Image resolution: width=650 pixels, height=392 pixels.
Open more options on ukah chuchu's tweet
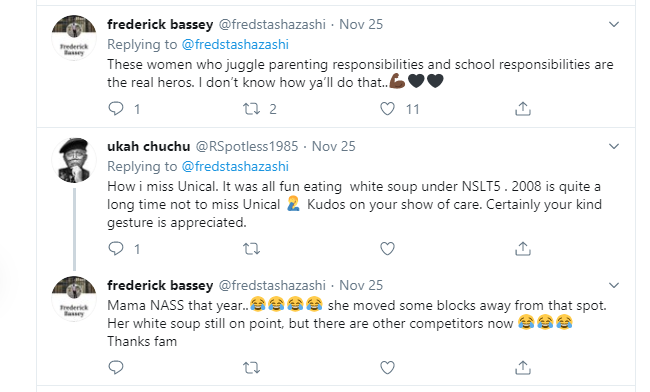[x=614, y=146]
